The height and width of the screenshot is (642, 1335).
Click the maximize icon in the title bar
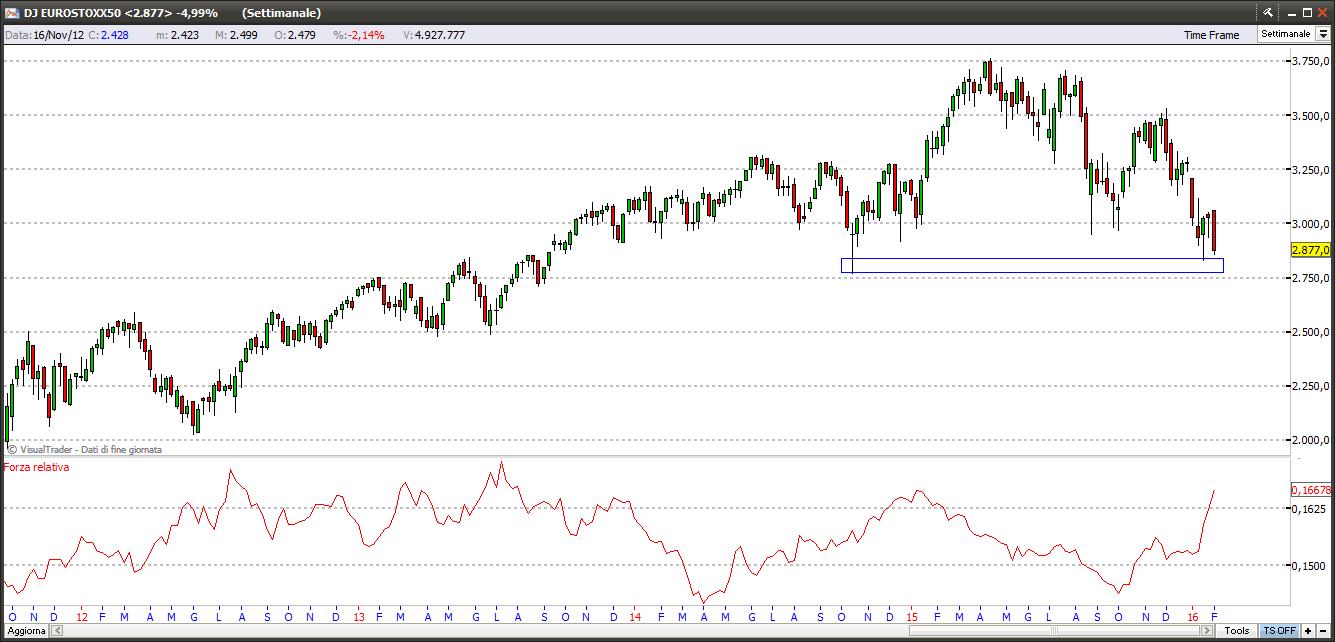pyautogui.click(x=1307, y=12)
